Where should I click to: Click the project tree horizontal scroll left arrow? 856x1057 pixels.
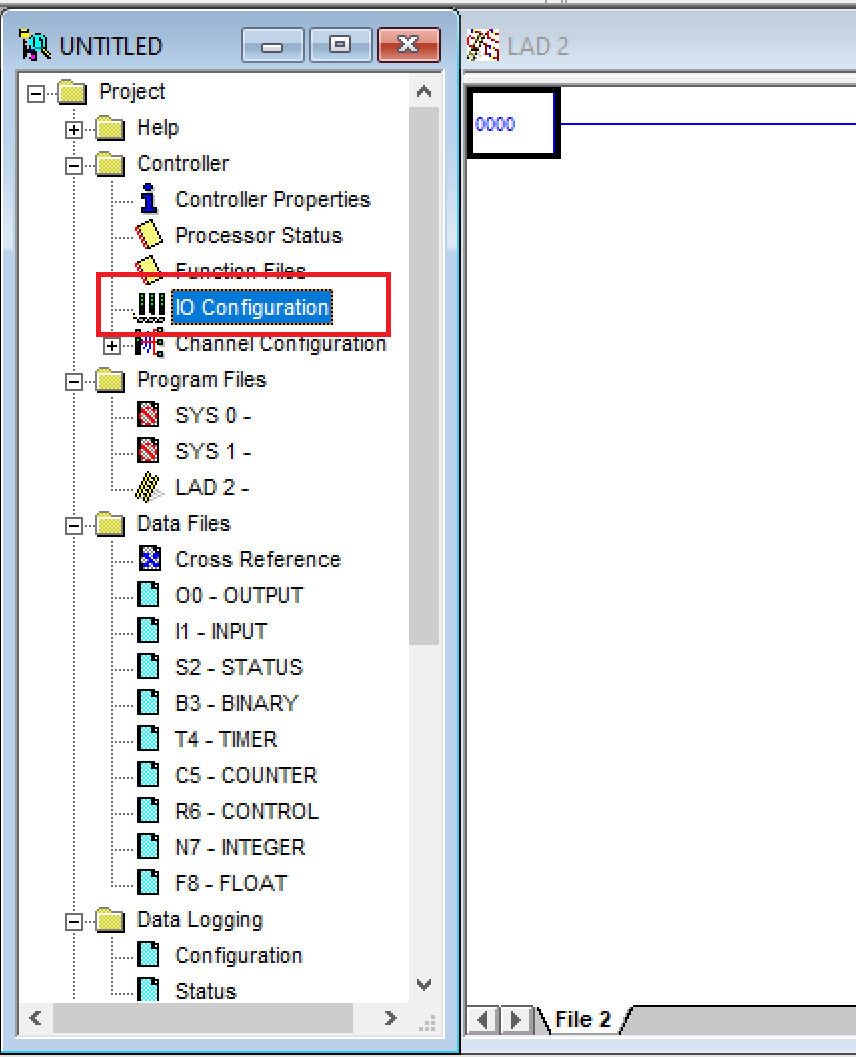point(36,1018)
